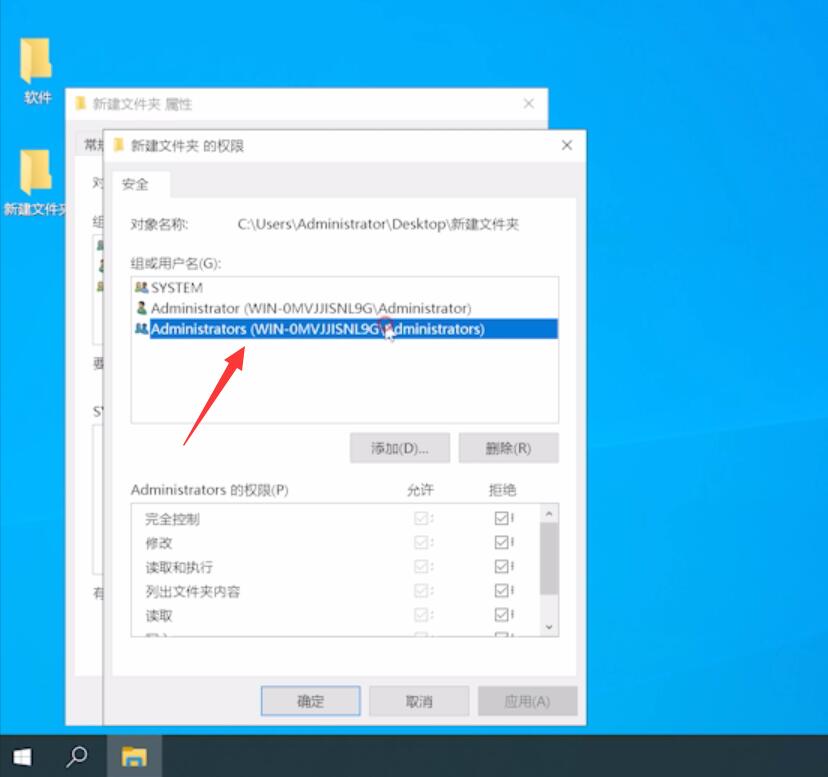Uncheck the 拒绝 checkbox for 读取
This screenshot has width=828, height=777.
[501, 614]
